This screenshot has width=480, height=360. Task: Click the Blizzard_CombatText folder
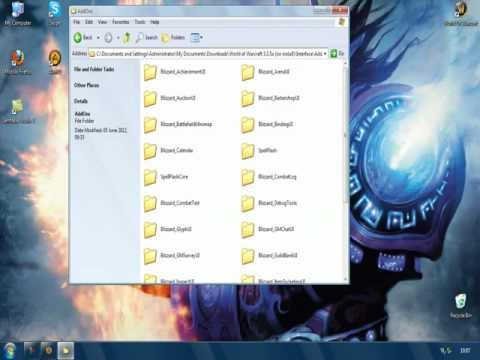(x=172, y=203)
